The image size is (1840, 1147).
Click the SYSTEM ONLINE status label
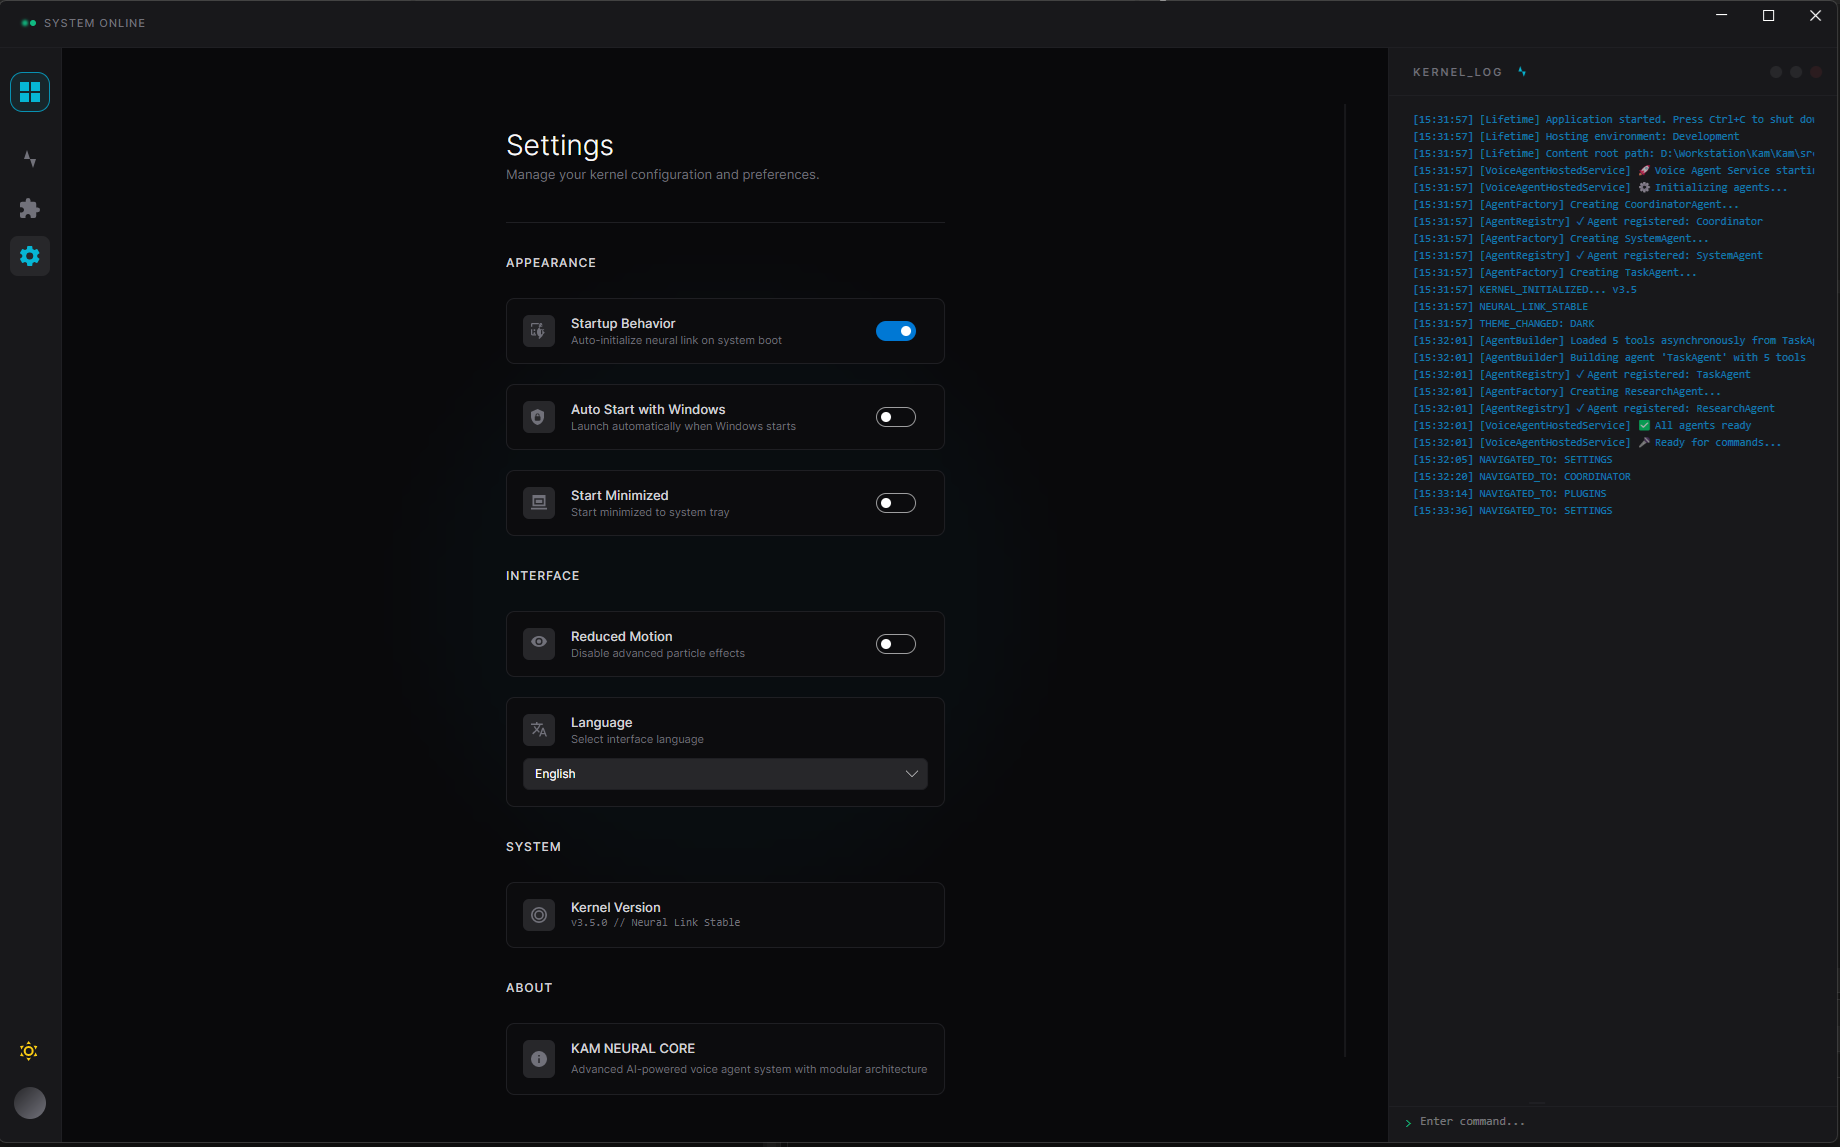pos(95,23)
